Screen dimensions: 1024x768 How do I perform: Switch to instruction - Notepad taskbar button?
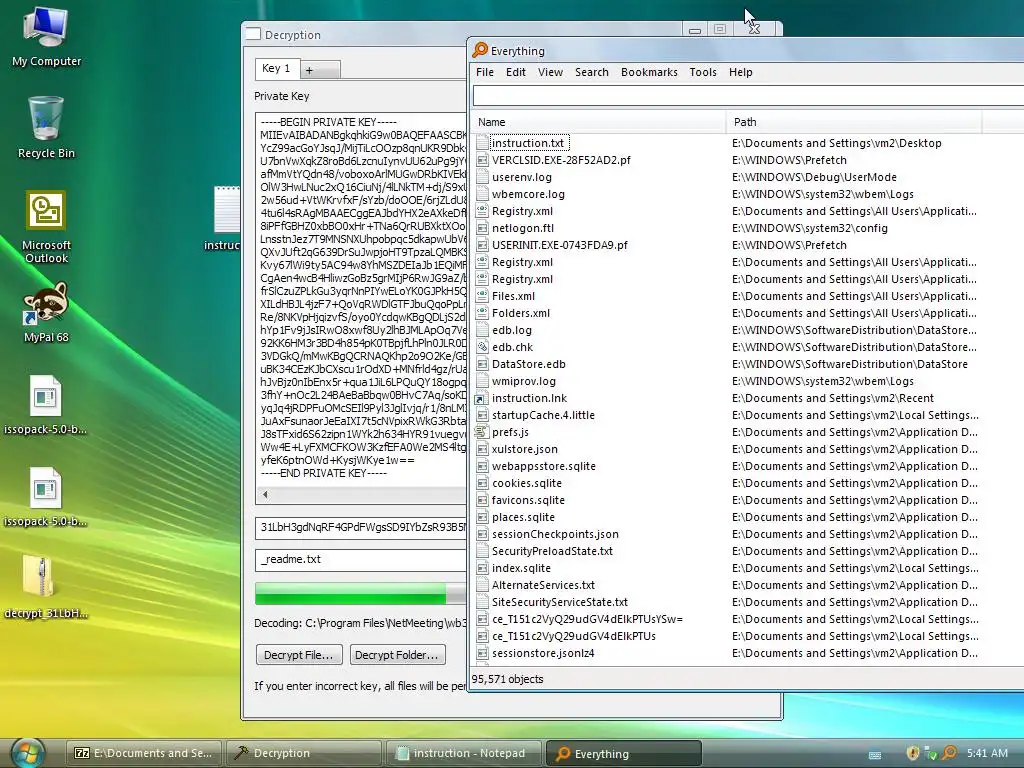(464, 753)
